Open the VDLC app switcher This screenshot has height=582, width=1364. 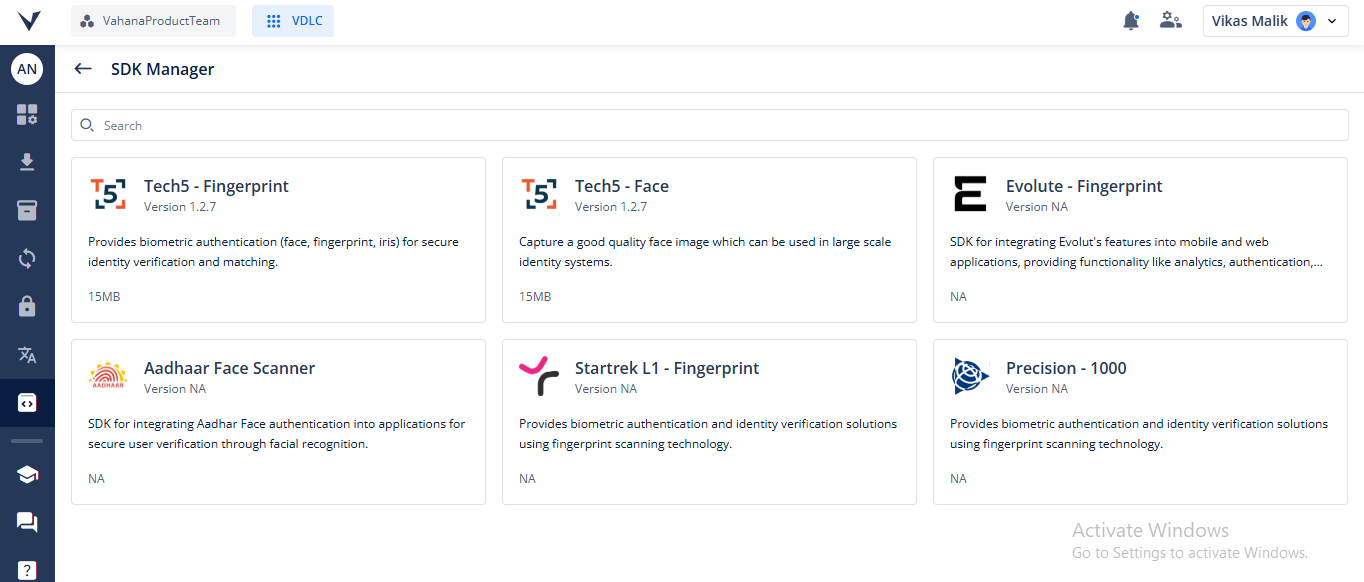point(293,21)
